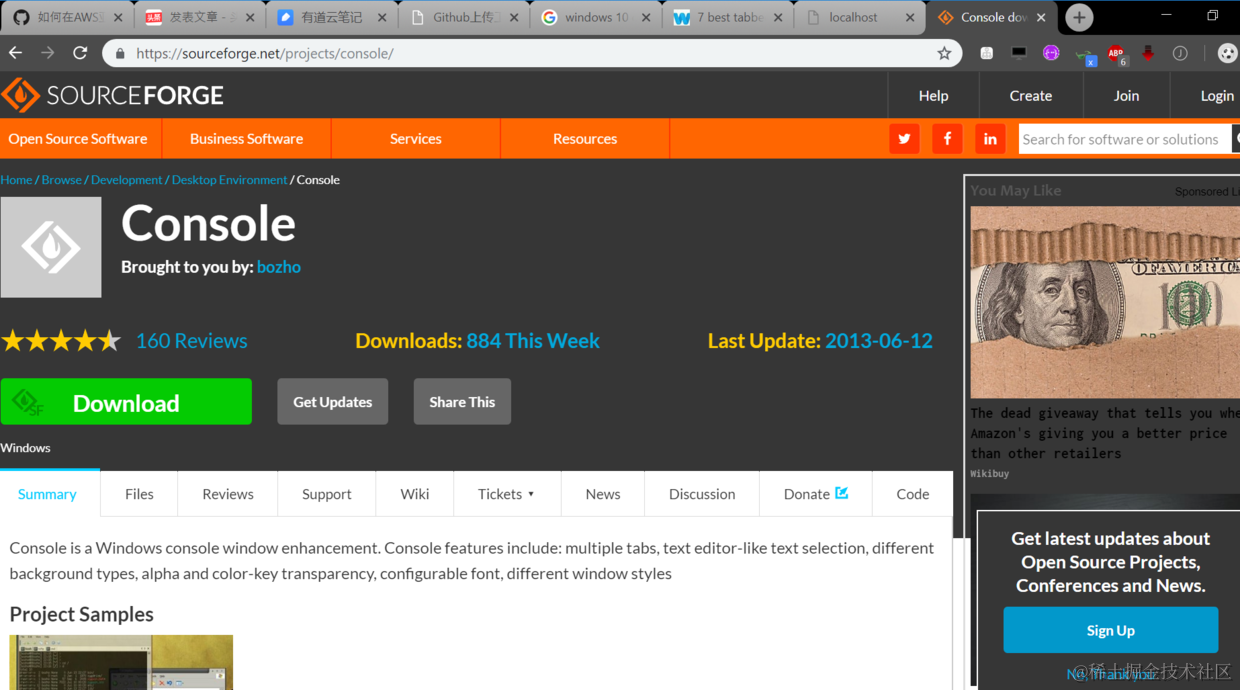Click the browser forward arrow
1240x690 pixels.
tap(47, 53)
